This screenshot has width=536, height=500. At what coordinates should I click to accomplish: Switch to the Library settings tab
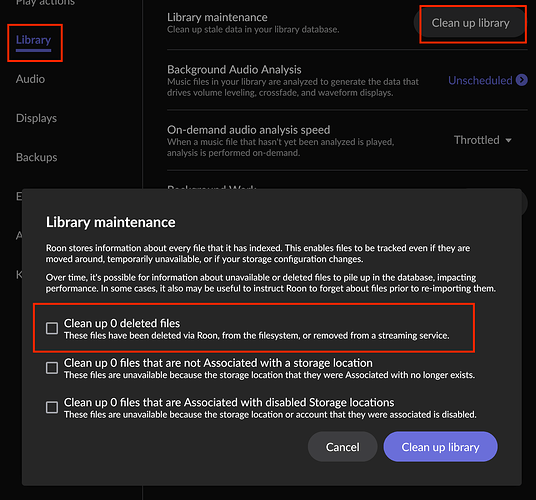pos(34,40)
